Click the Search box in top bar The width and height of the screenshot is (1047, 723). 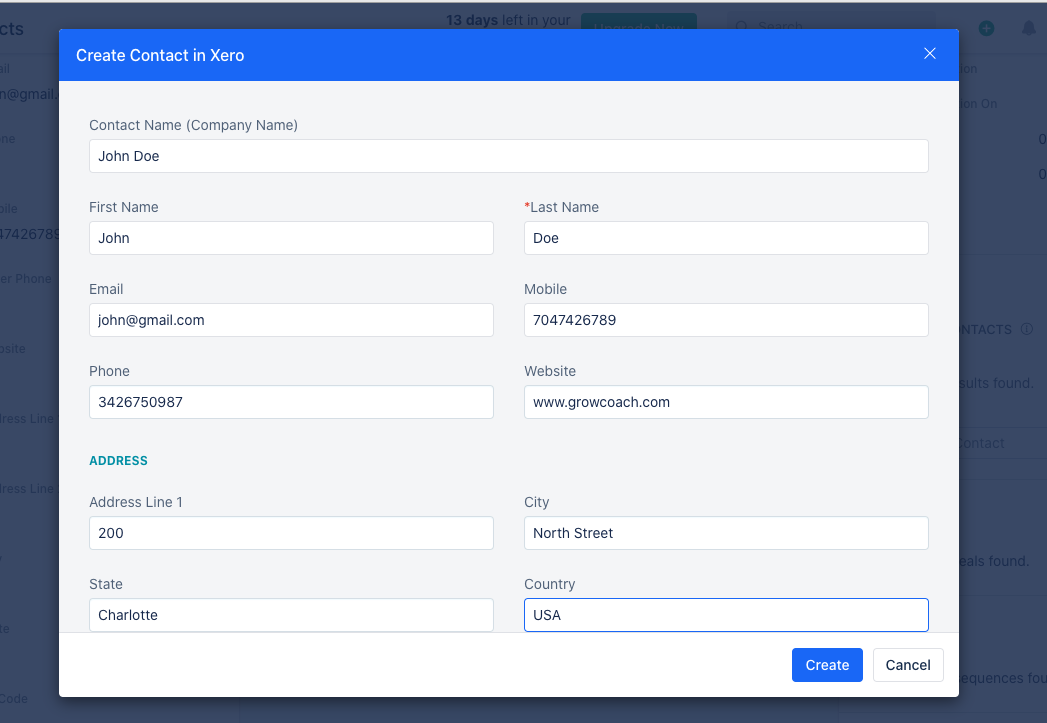pos(828,27)
